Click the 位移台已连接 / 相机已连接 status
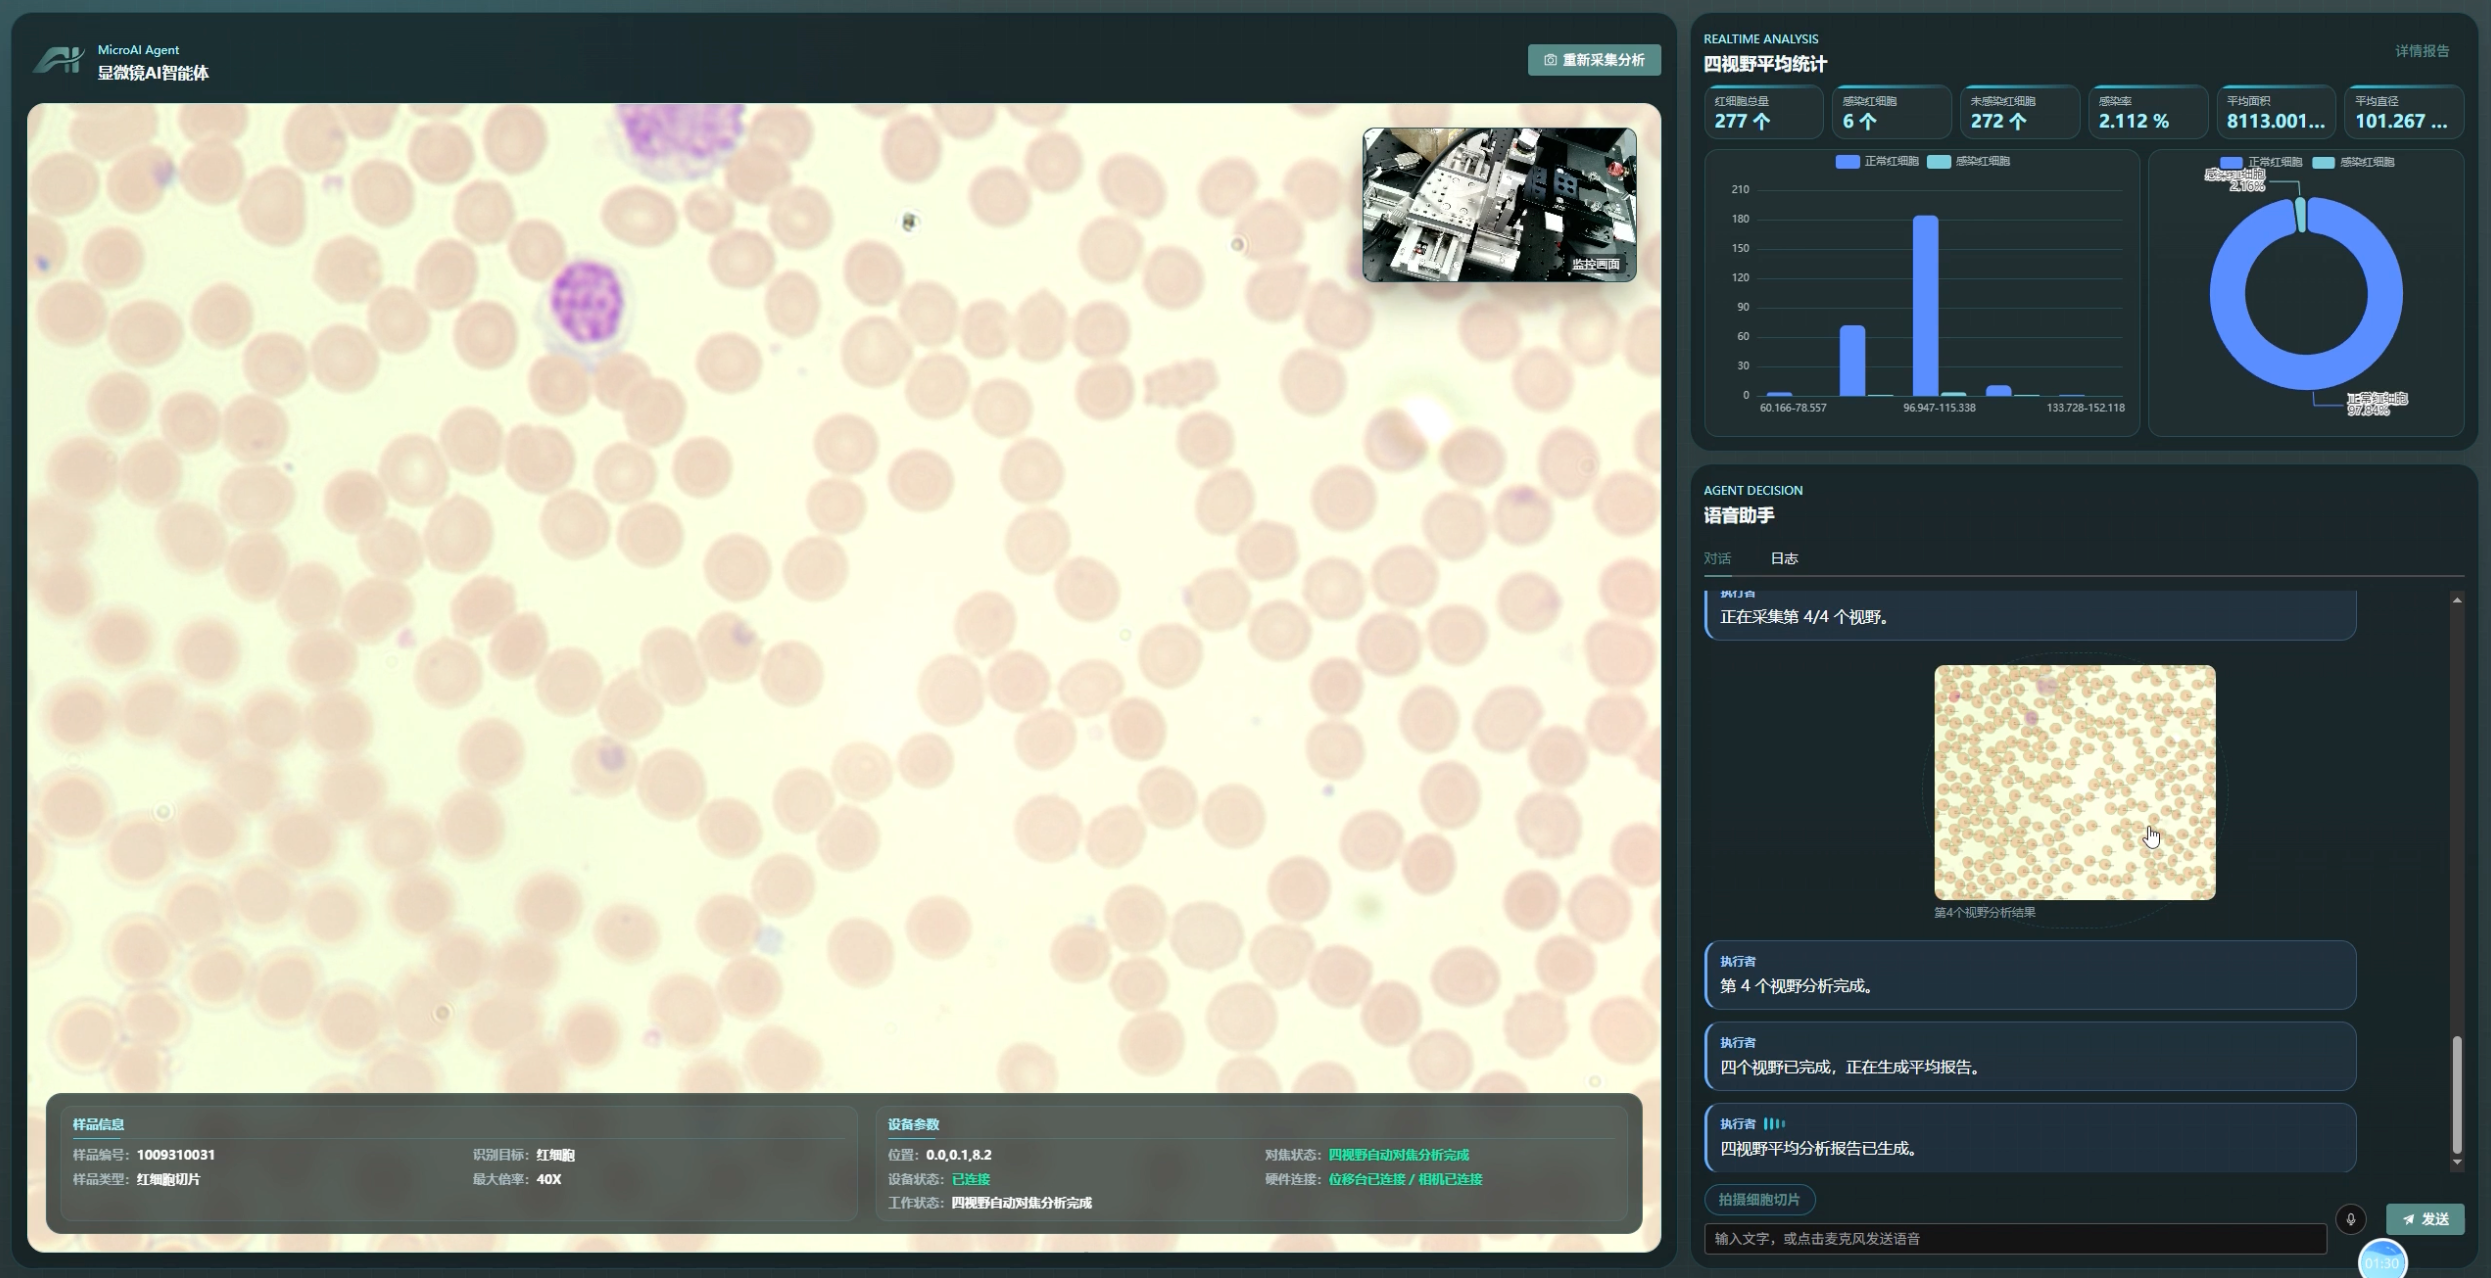Viewport: 2491px width, 1278px height. click(1405, 1179)
